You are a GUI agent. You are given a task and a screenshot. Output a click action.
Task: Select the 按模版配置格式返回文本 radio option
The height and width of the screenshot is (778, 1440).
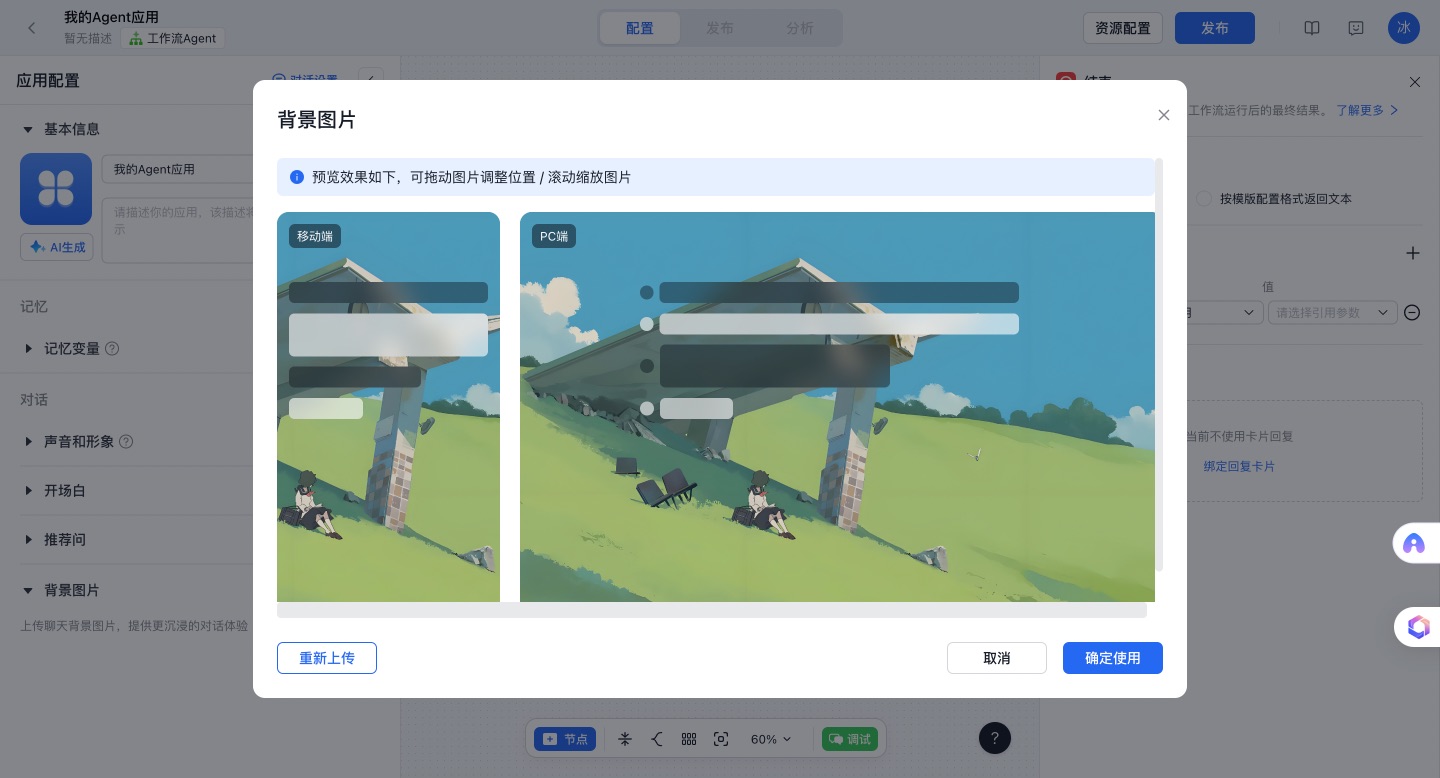tap(1204, 199)
